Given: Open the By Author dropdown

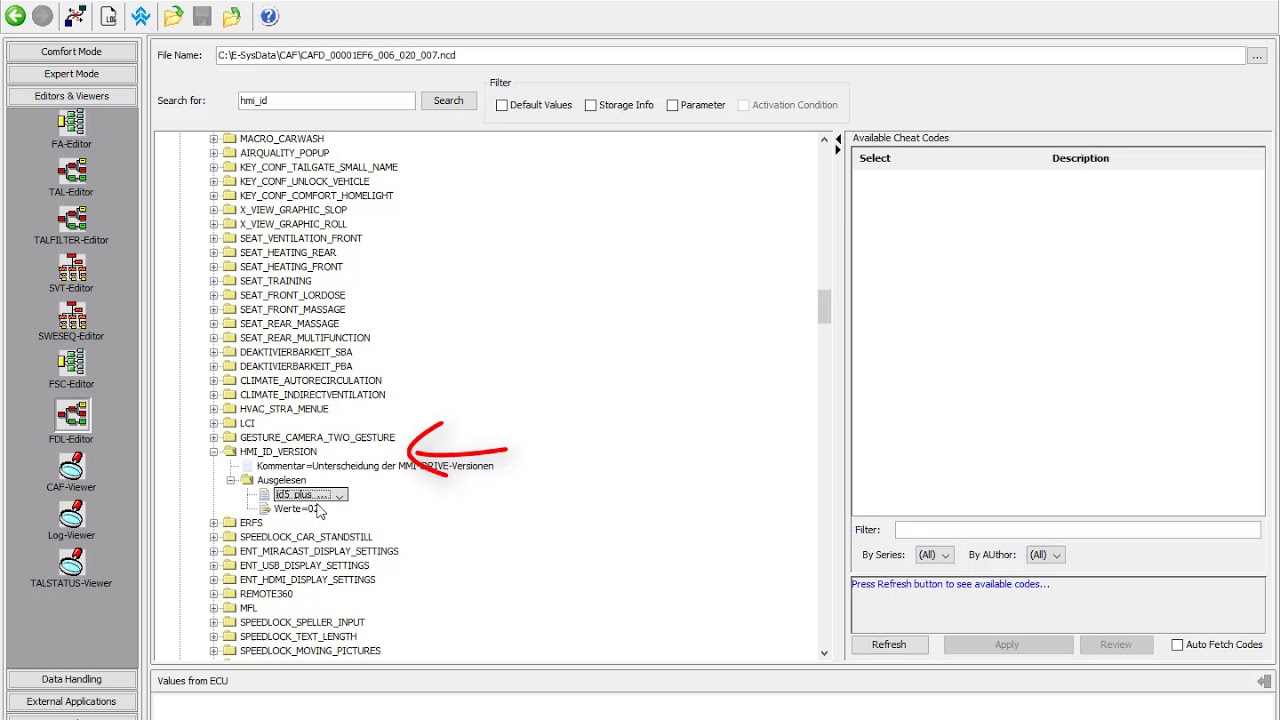Looking at the screenshot, I should pos(1045,554).
